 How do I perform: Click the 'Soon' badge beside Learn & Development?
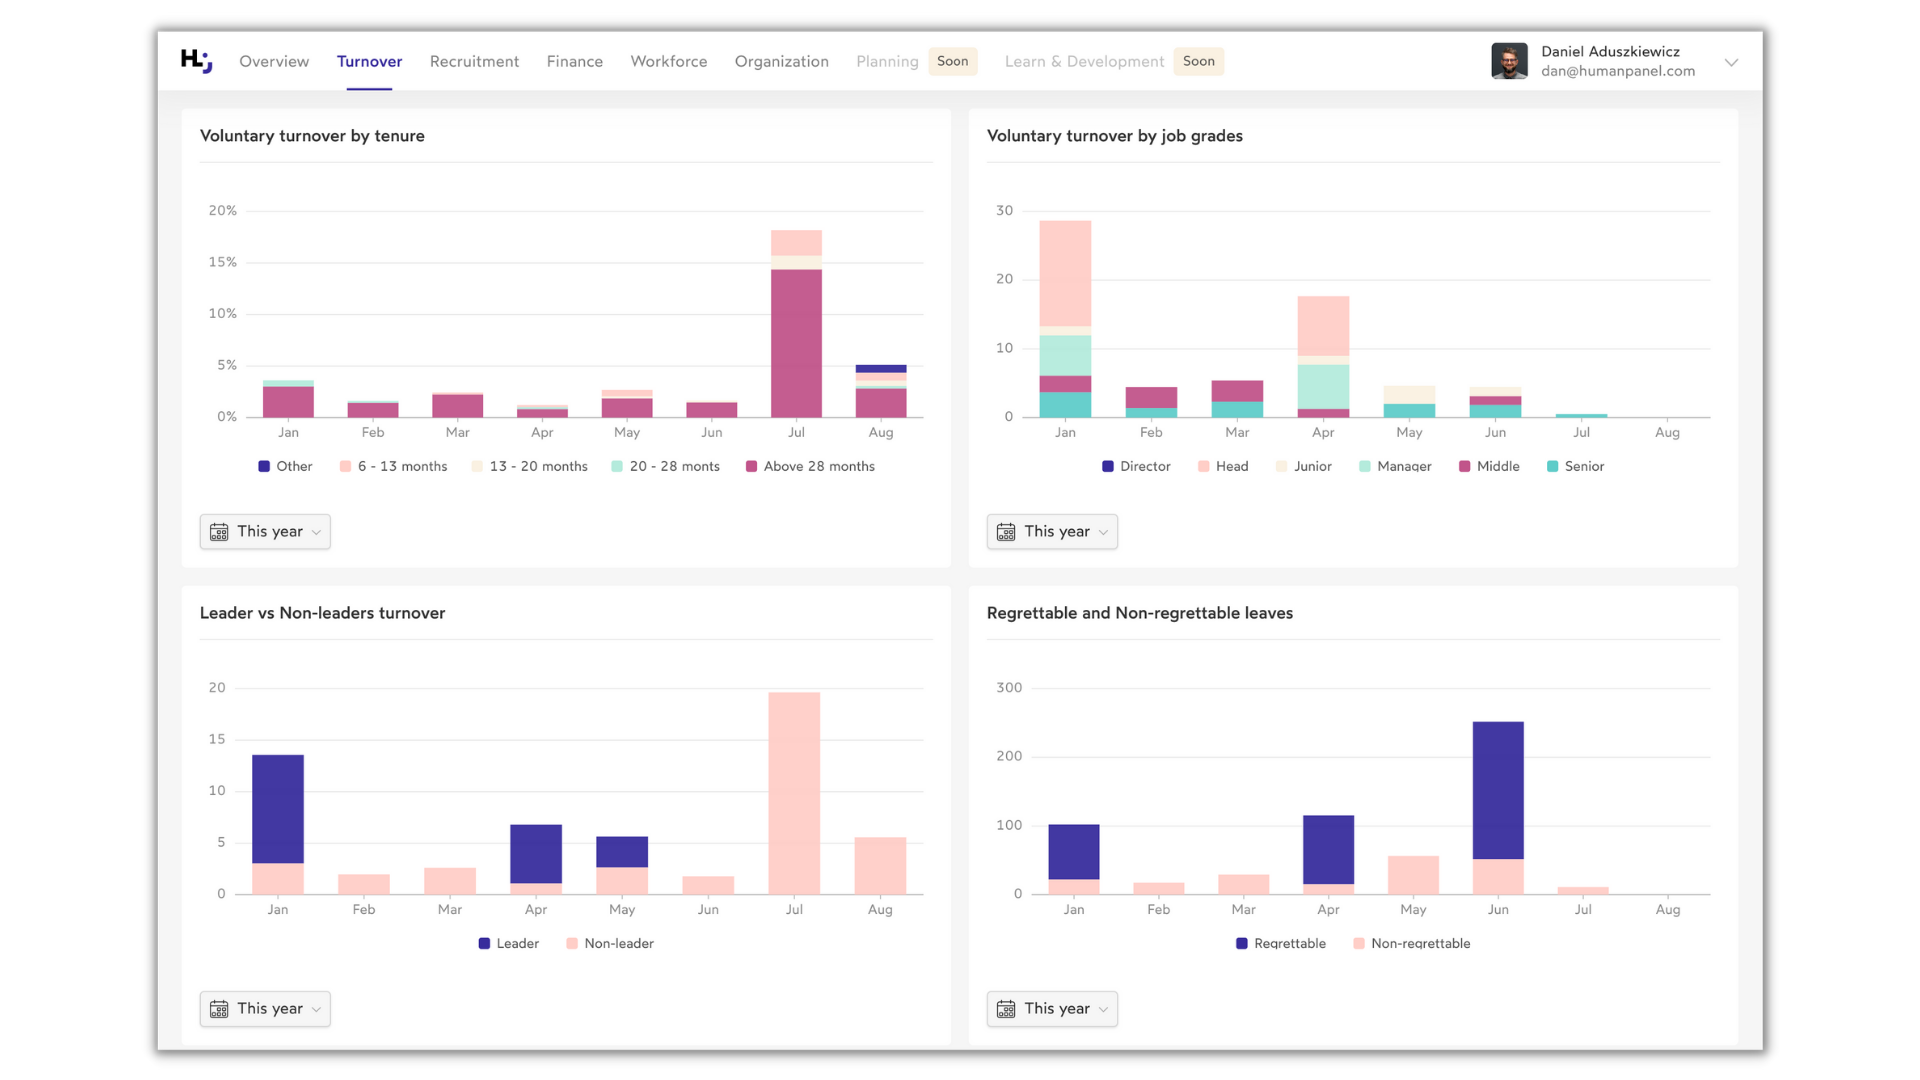[1198, 61]
